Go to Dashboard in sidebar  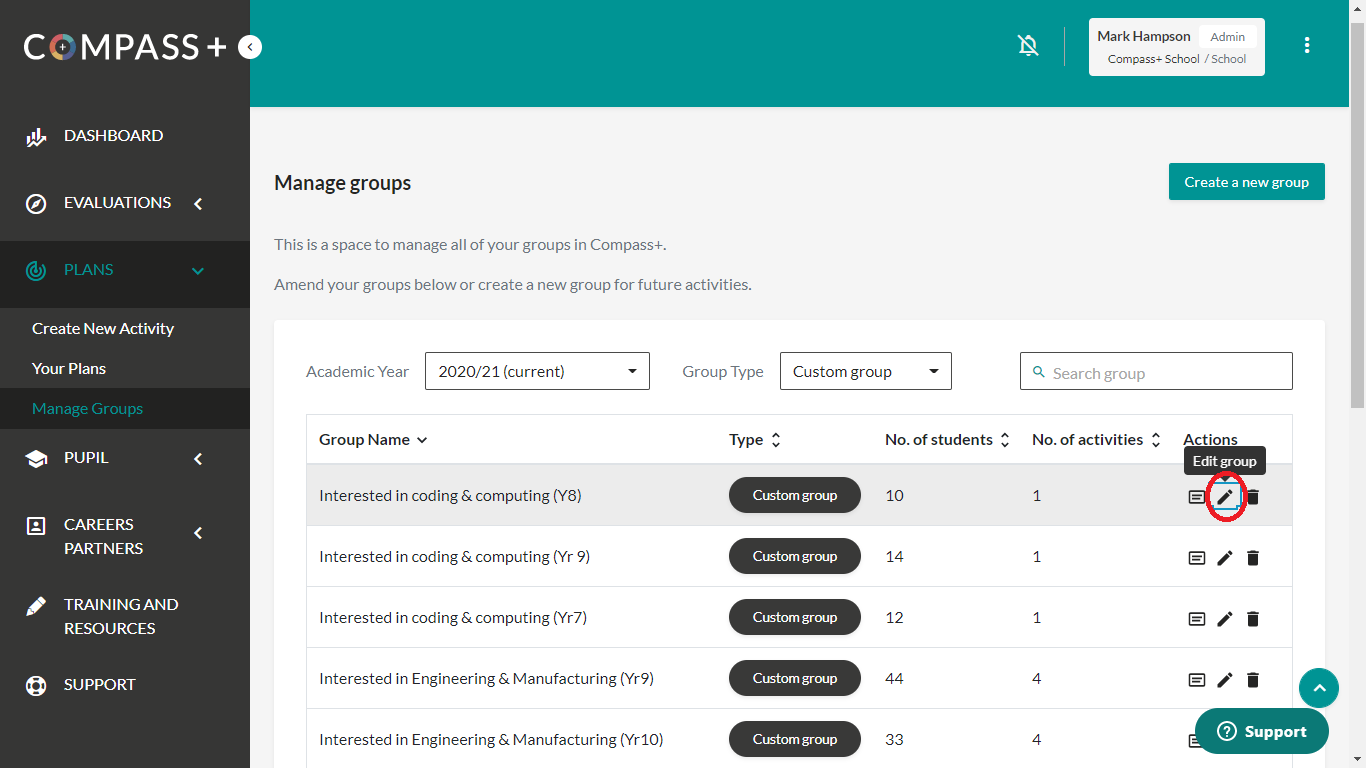click(x=113, y=136)
